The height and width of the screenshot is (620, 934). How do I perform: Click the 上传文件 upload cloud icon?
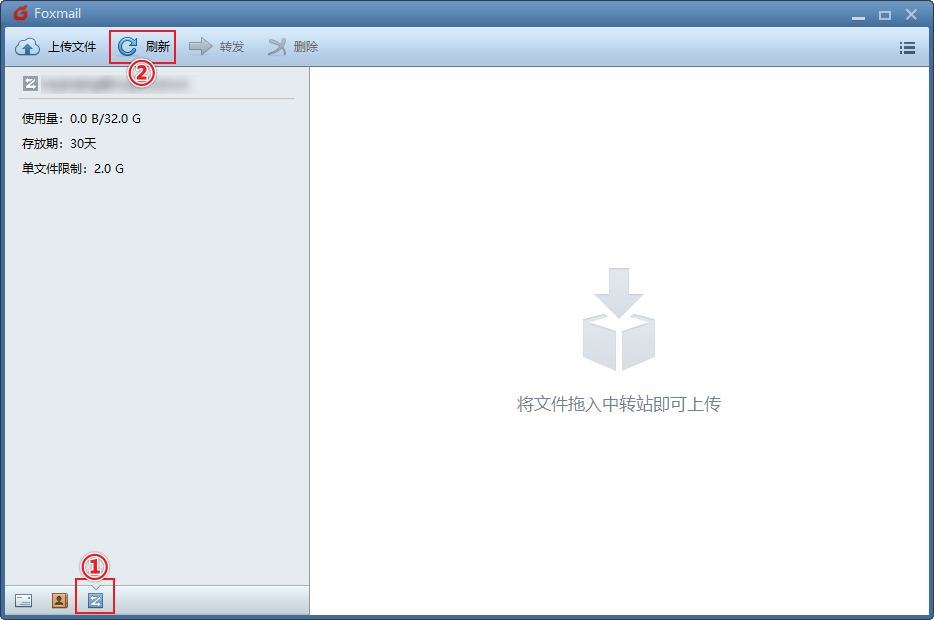click(x=27, y=47)
